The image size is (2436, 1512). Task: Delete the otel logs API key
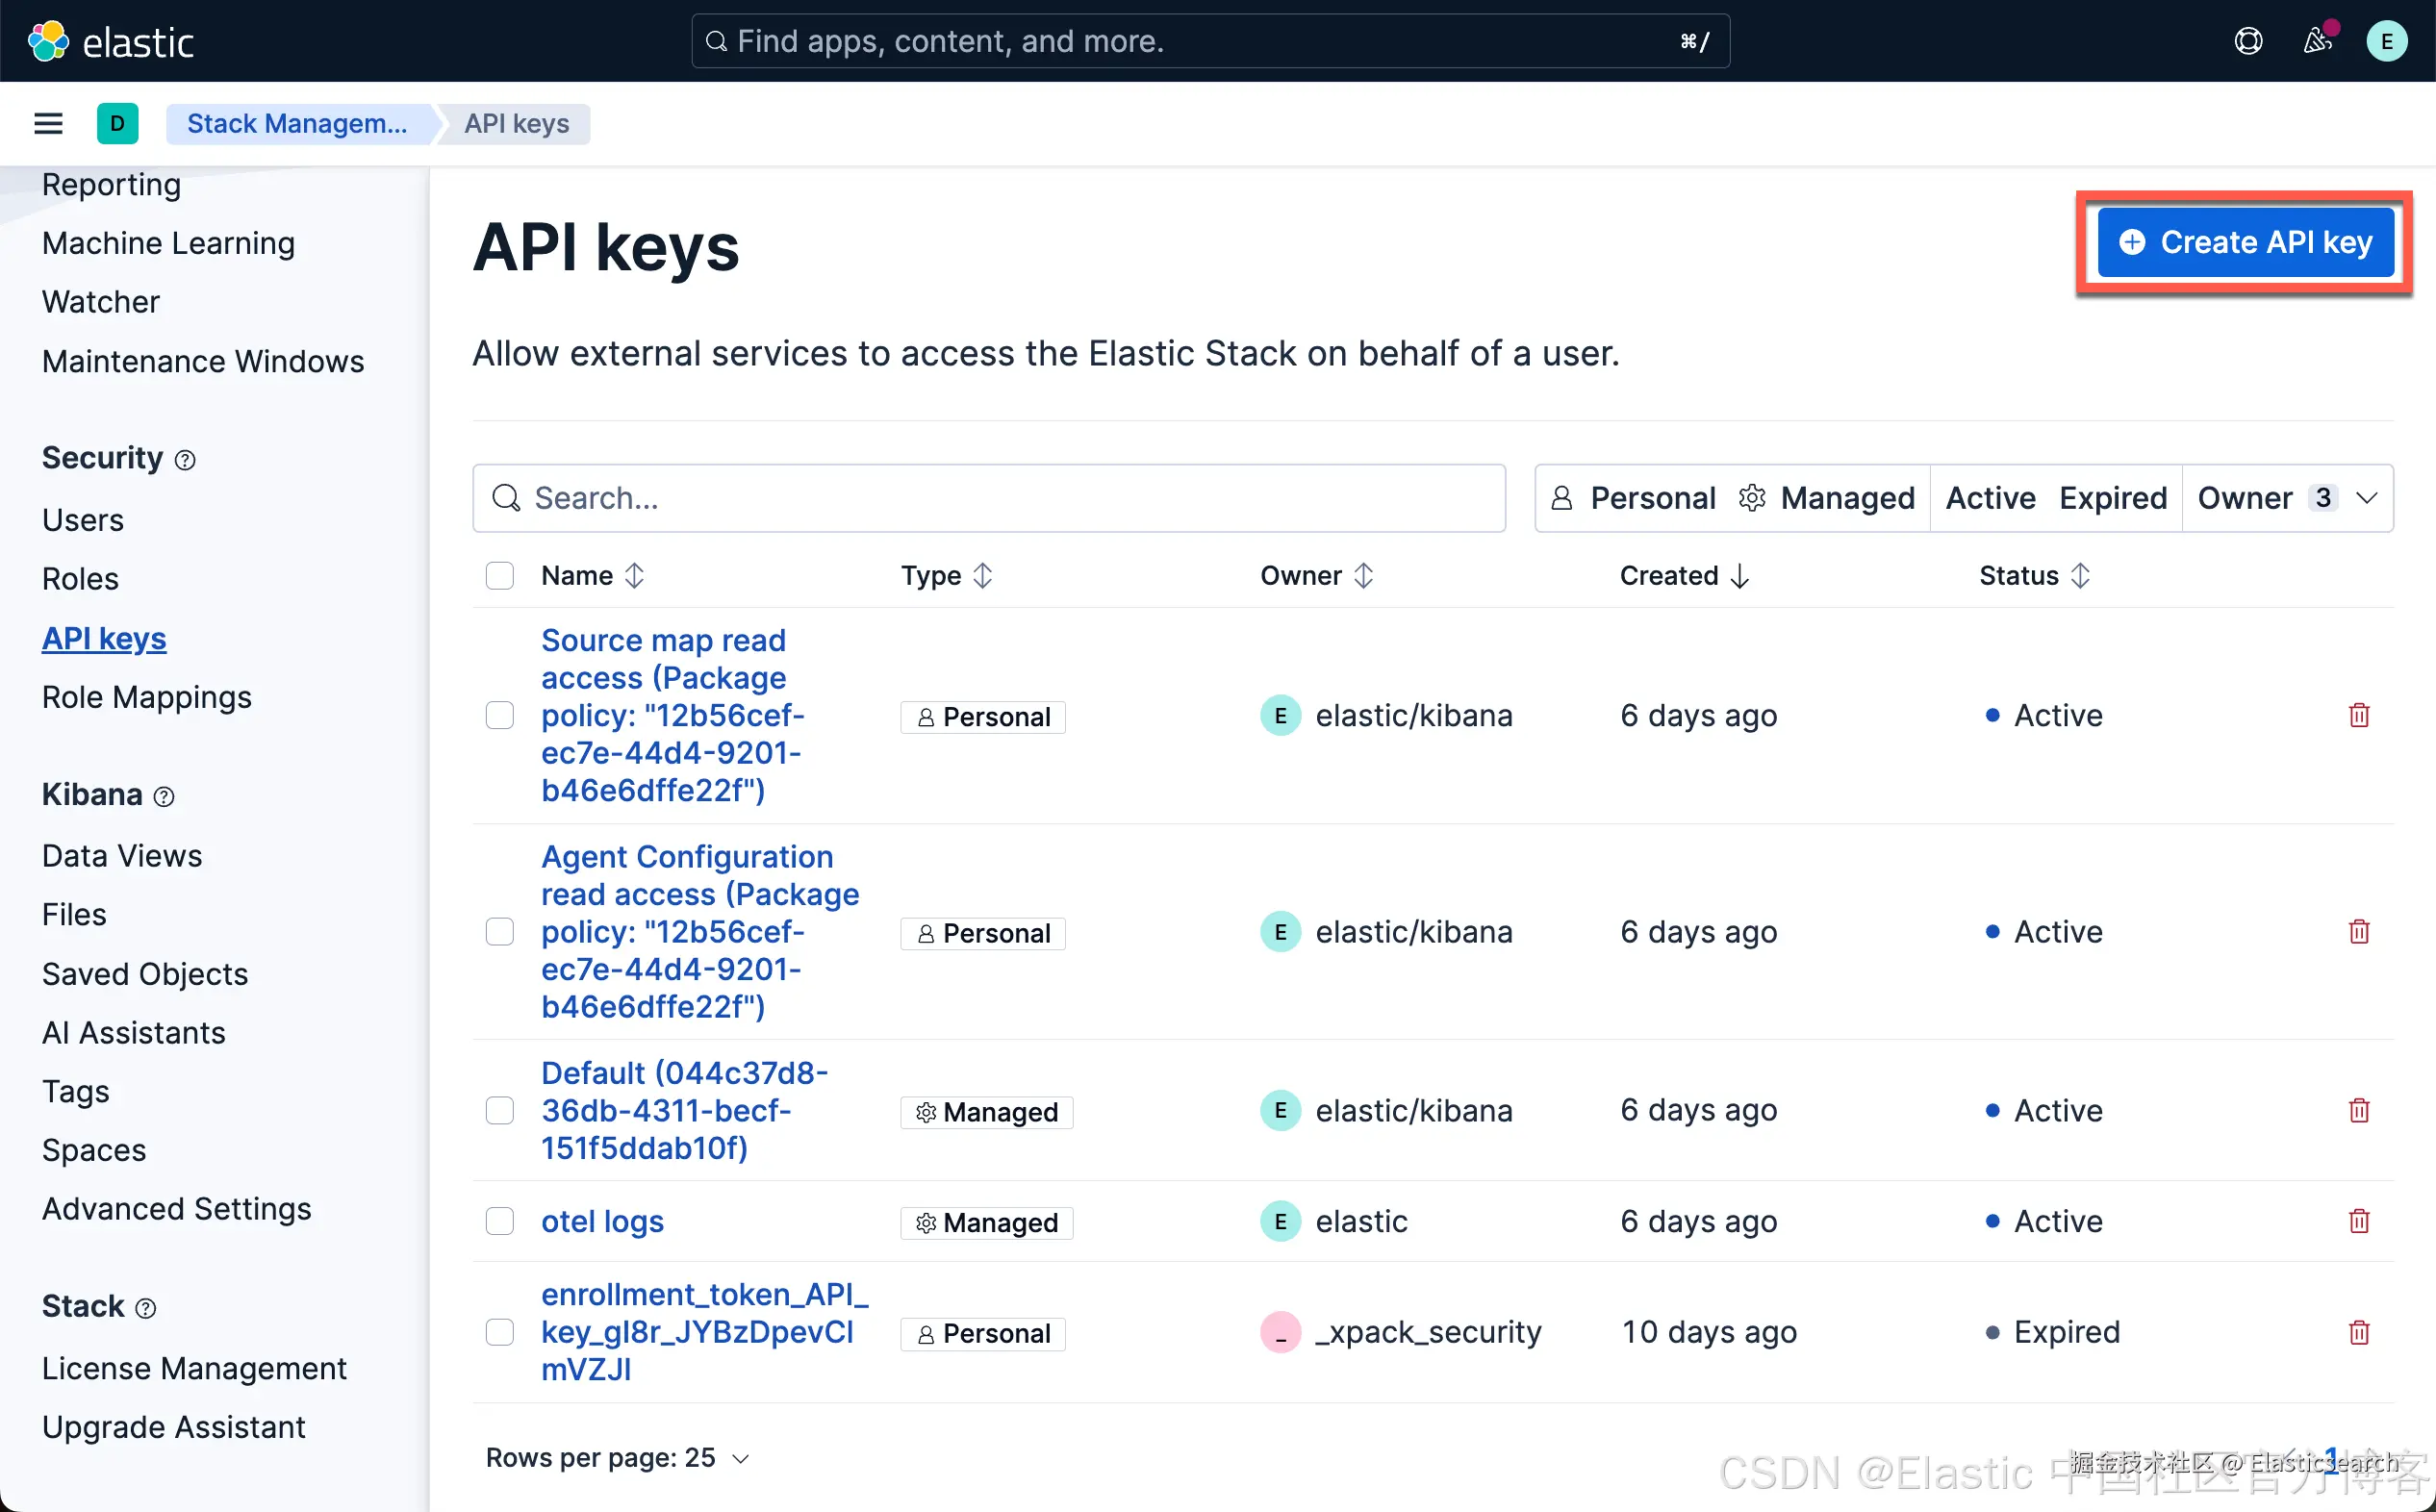(2359, 1221)
